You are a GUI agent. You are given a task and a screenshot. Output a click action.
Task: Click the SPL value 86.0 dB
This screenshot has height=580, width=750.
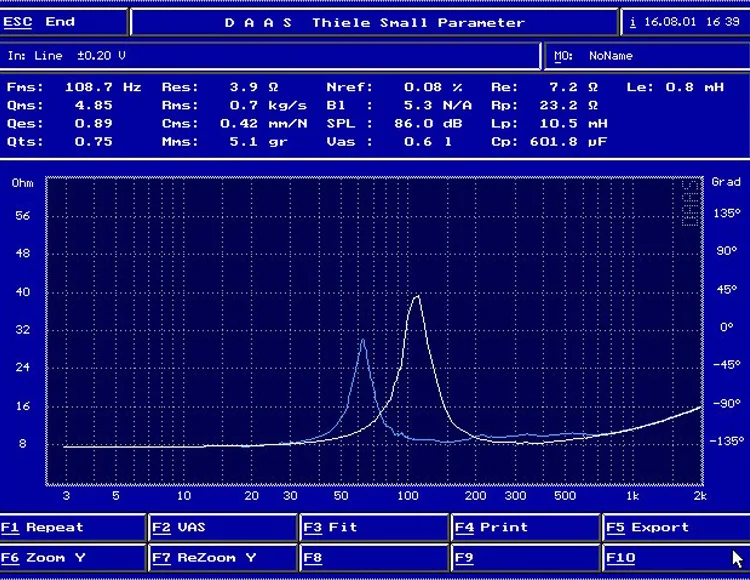point(428,123)
